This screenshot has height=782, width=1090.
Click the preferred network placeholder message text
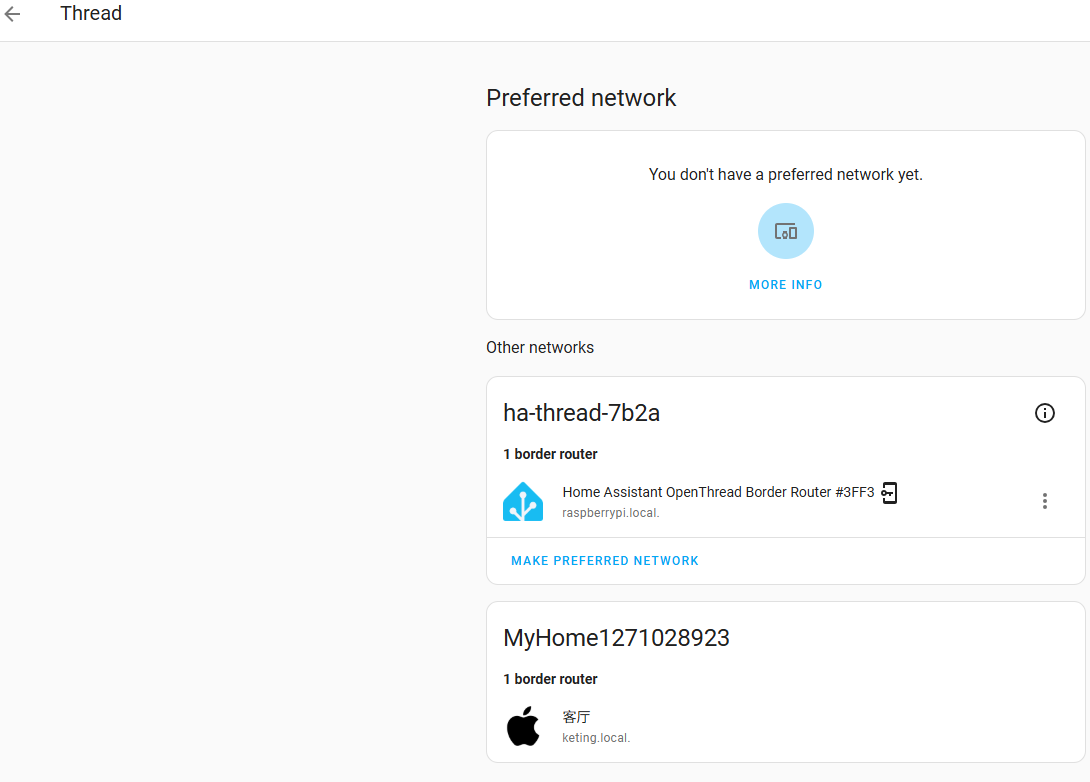785,174
